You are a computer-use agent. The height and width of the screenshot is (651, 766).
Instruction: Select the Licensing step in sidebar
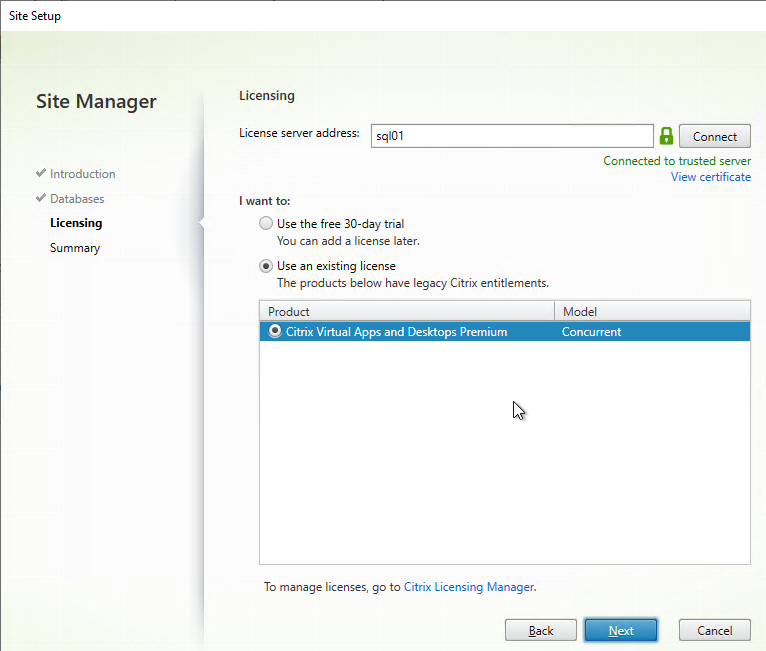pyautogui.click(x=76, y=223)
